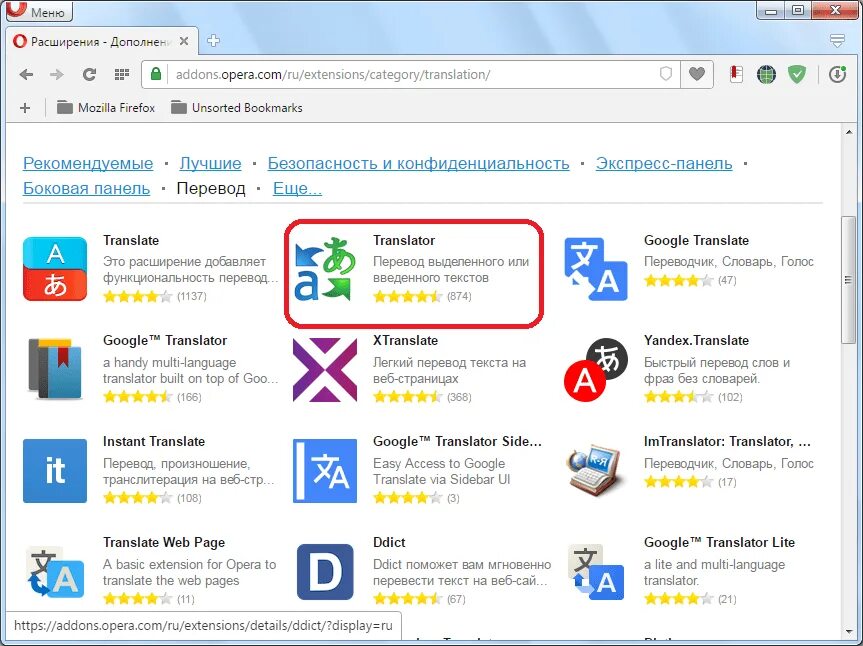Open Безопасность и конфиденциальность category

[418, 163]
